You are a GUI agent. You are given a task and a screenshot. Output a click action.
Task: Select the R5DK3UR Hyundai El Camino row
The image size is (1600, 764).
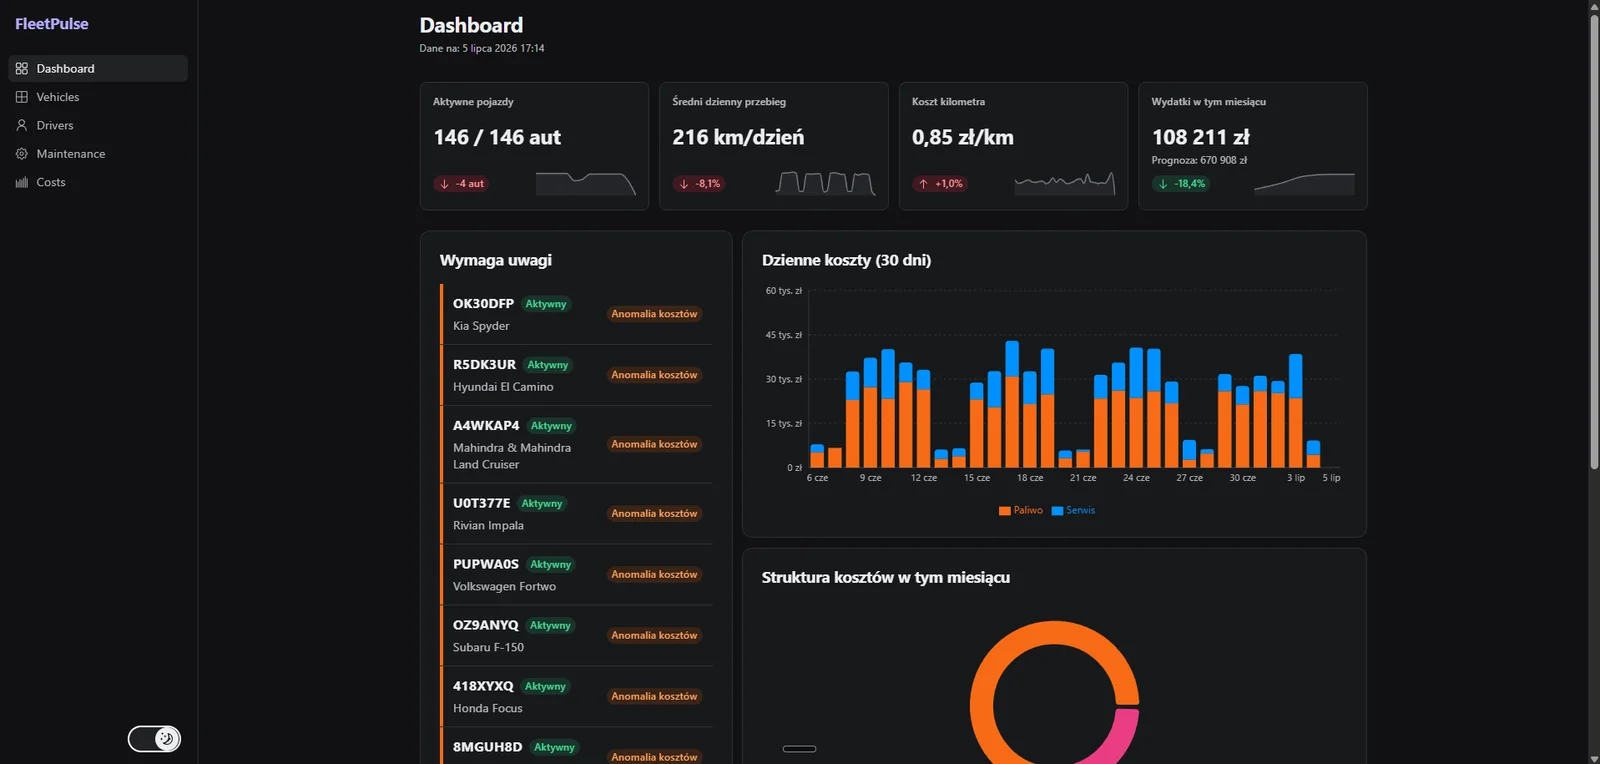coord(576,375)
